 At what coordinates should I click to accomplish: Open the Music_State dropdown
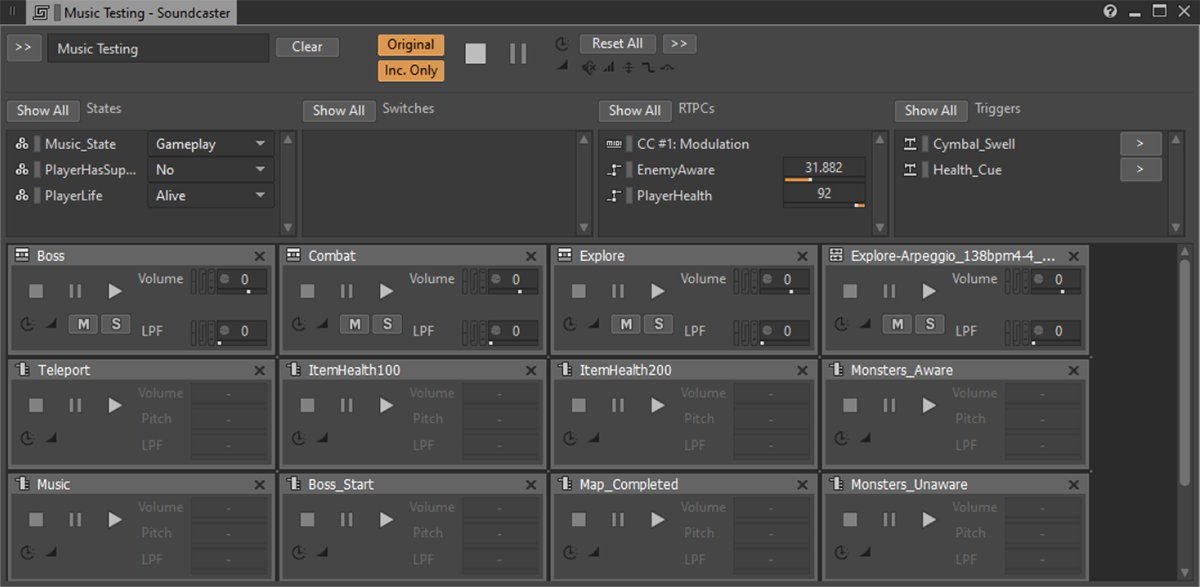point(210,144)
